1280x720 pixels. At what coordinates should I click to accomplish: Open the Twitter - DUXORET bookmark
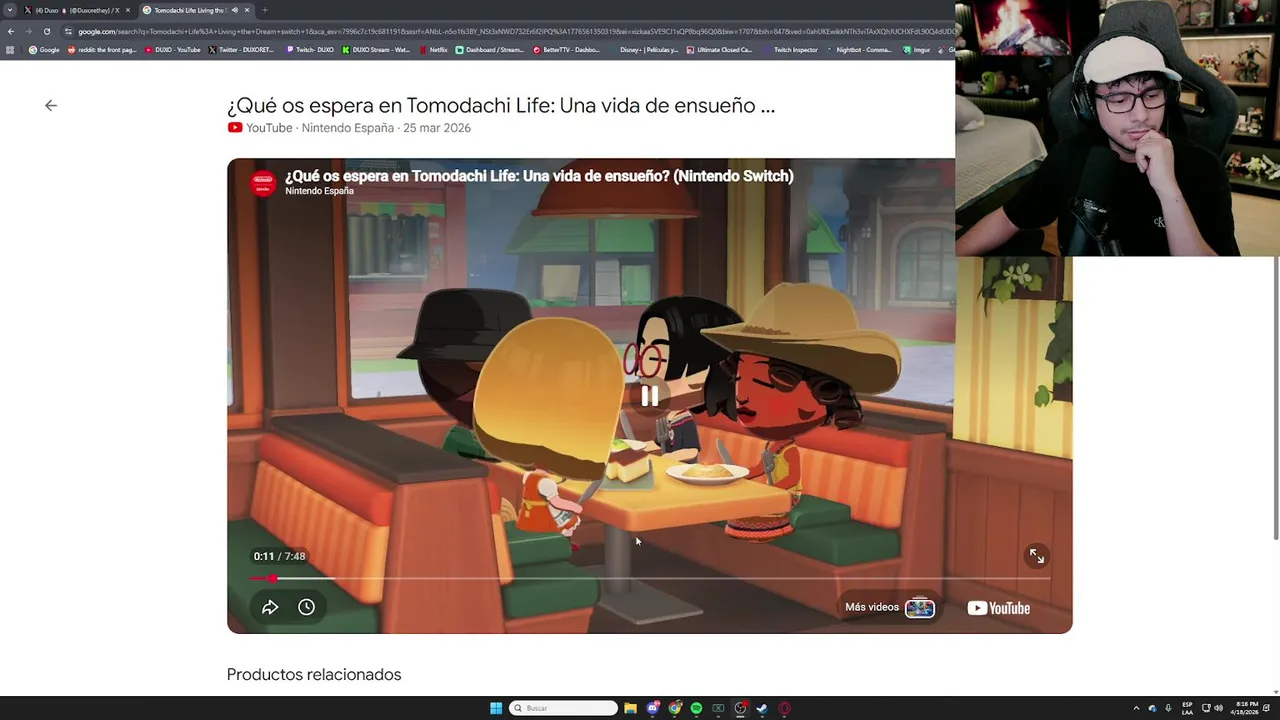(x=241, y=50)
